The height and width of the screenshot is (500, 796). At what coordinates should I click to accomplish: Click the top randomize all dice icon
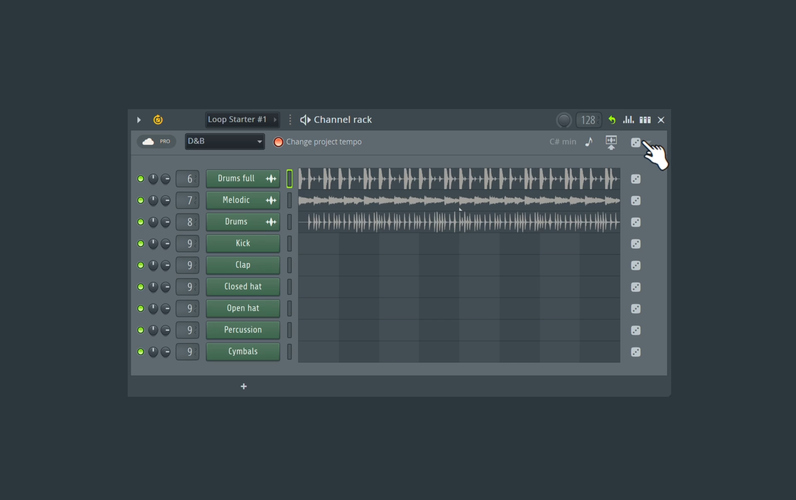(636, 143)
